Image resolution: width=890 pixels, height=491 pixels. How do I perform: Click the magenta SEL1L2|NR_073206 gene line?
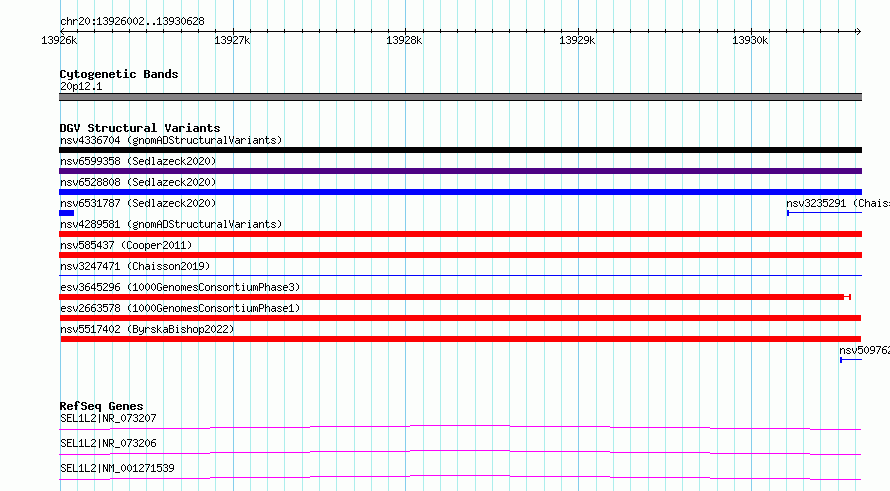[460, 452]
